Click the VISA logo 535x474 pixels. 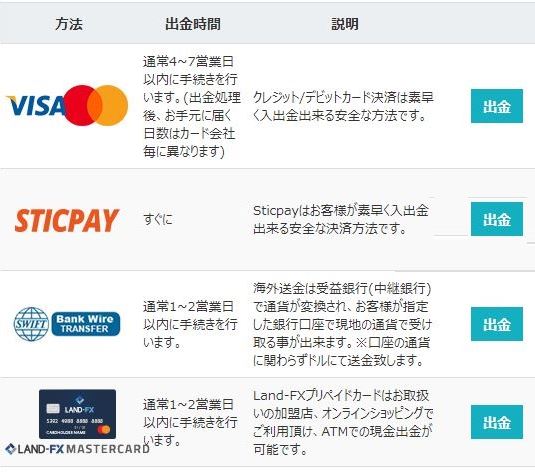coord(35,105)
